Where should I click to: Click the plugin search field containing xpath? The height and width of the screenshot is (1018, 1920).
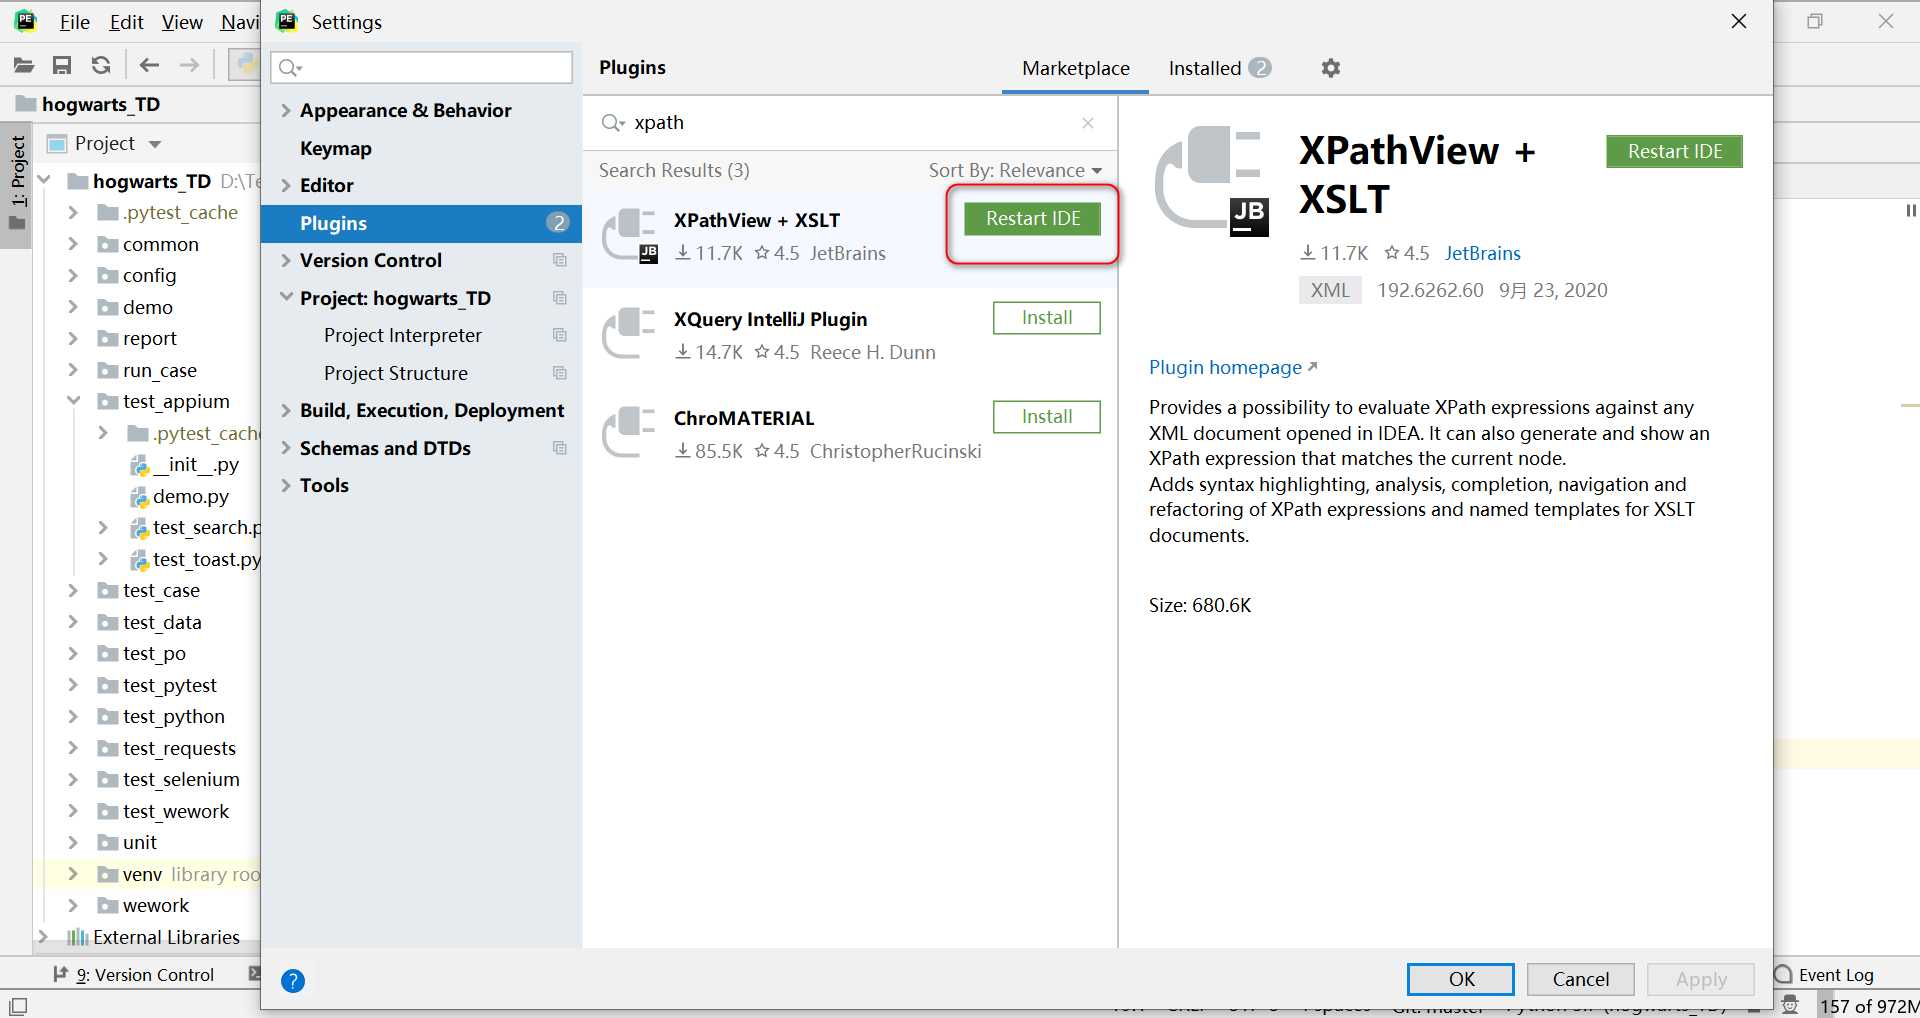pos(850,123)
